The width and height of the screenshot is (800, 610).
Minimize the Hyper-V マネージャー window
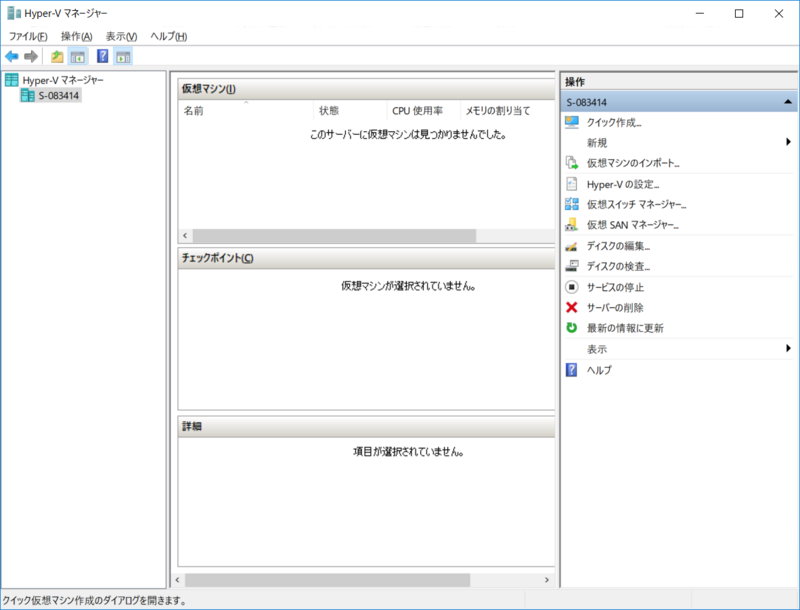click(x=700, y=14)
